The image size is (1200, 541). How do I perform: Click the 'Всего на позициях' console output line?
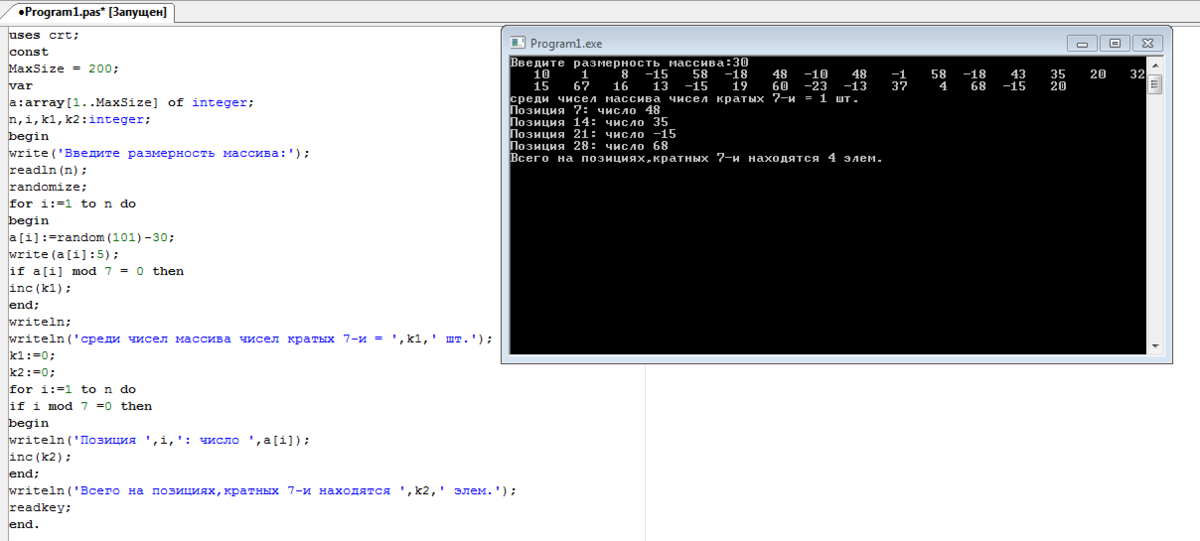tap(697, 158)
